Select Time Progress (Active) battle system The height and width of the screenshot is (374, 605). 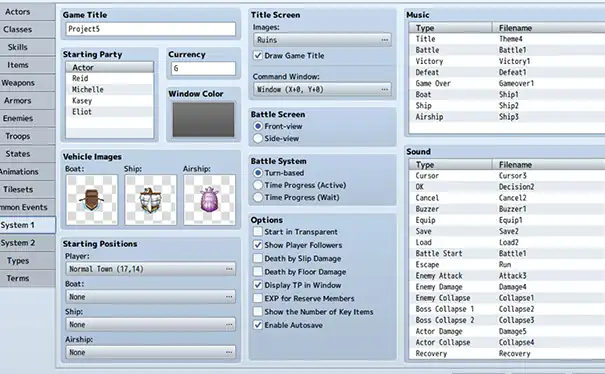(x=258, y=185)
